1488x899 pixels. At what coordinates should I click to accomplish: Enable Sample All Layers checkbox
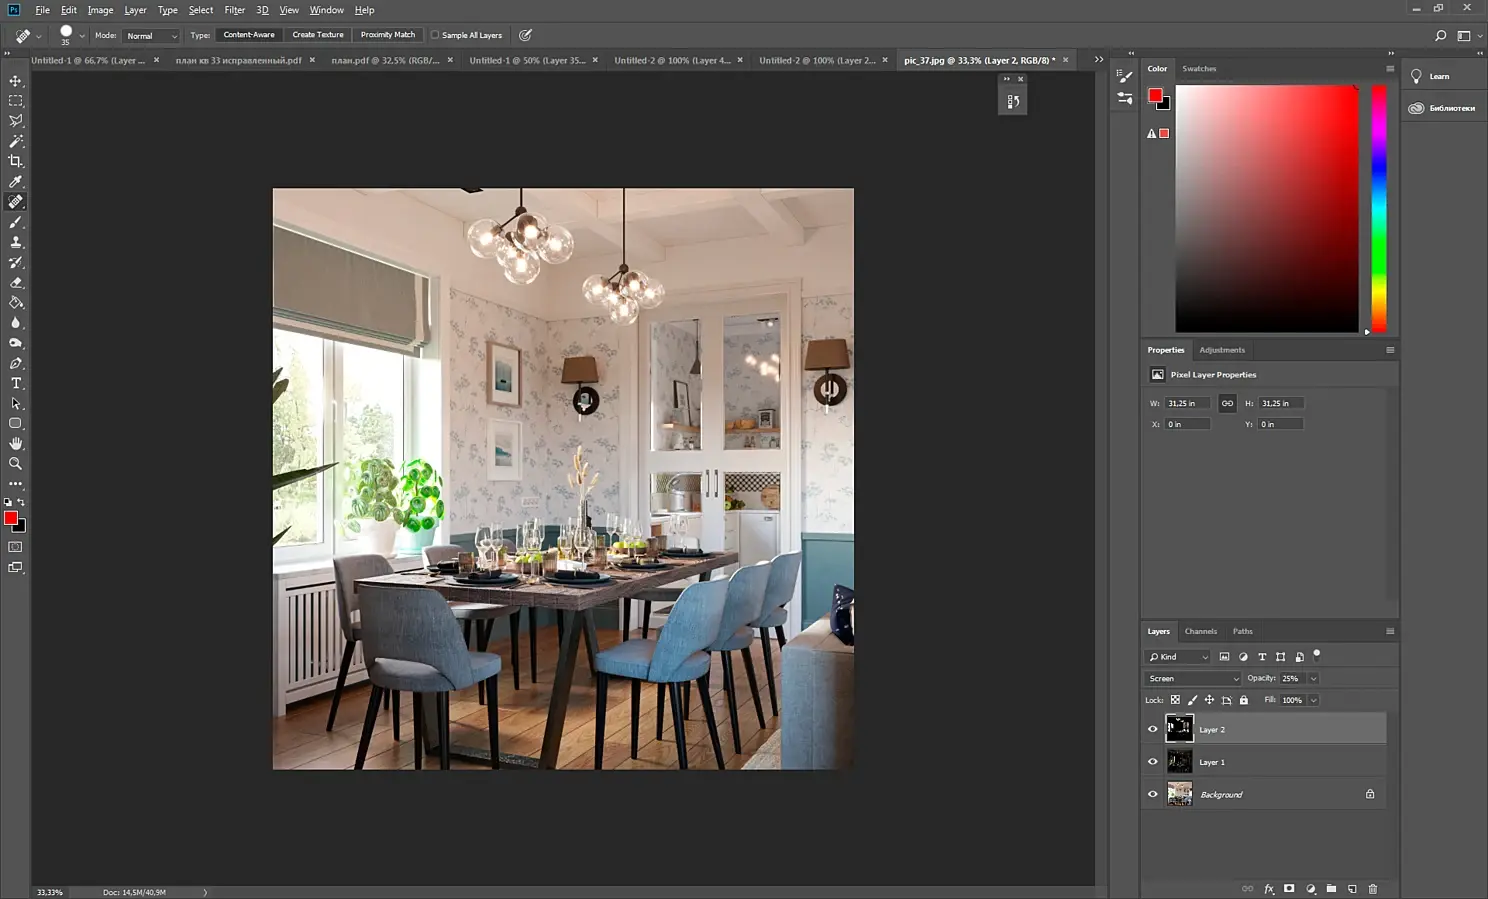point(435,35)
